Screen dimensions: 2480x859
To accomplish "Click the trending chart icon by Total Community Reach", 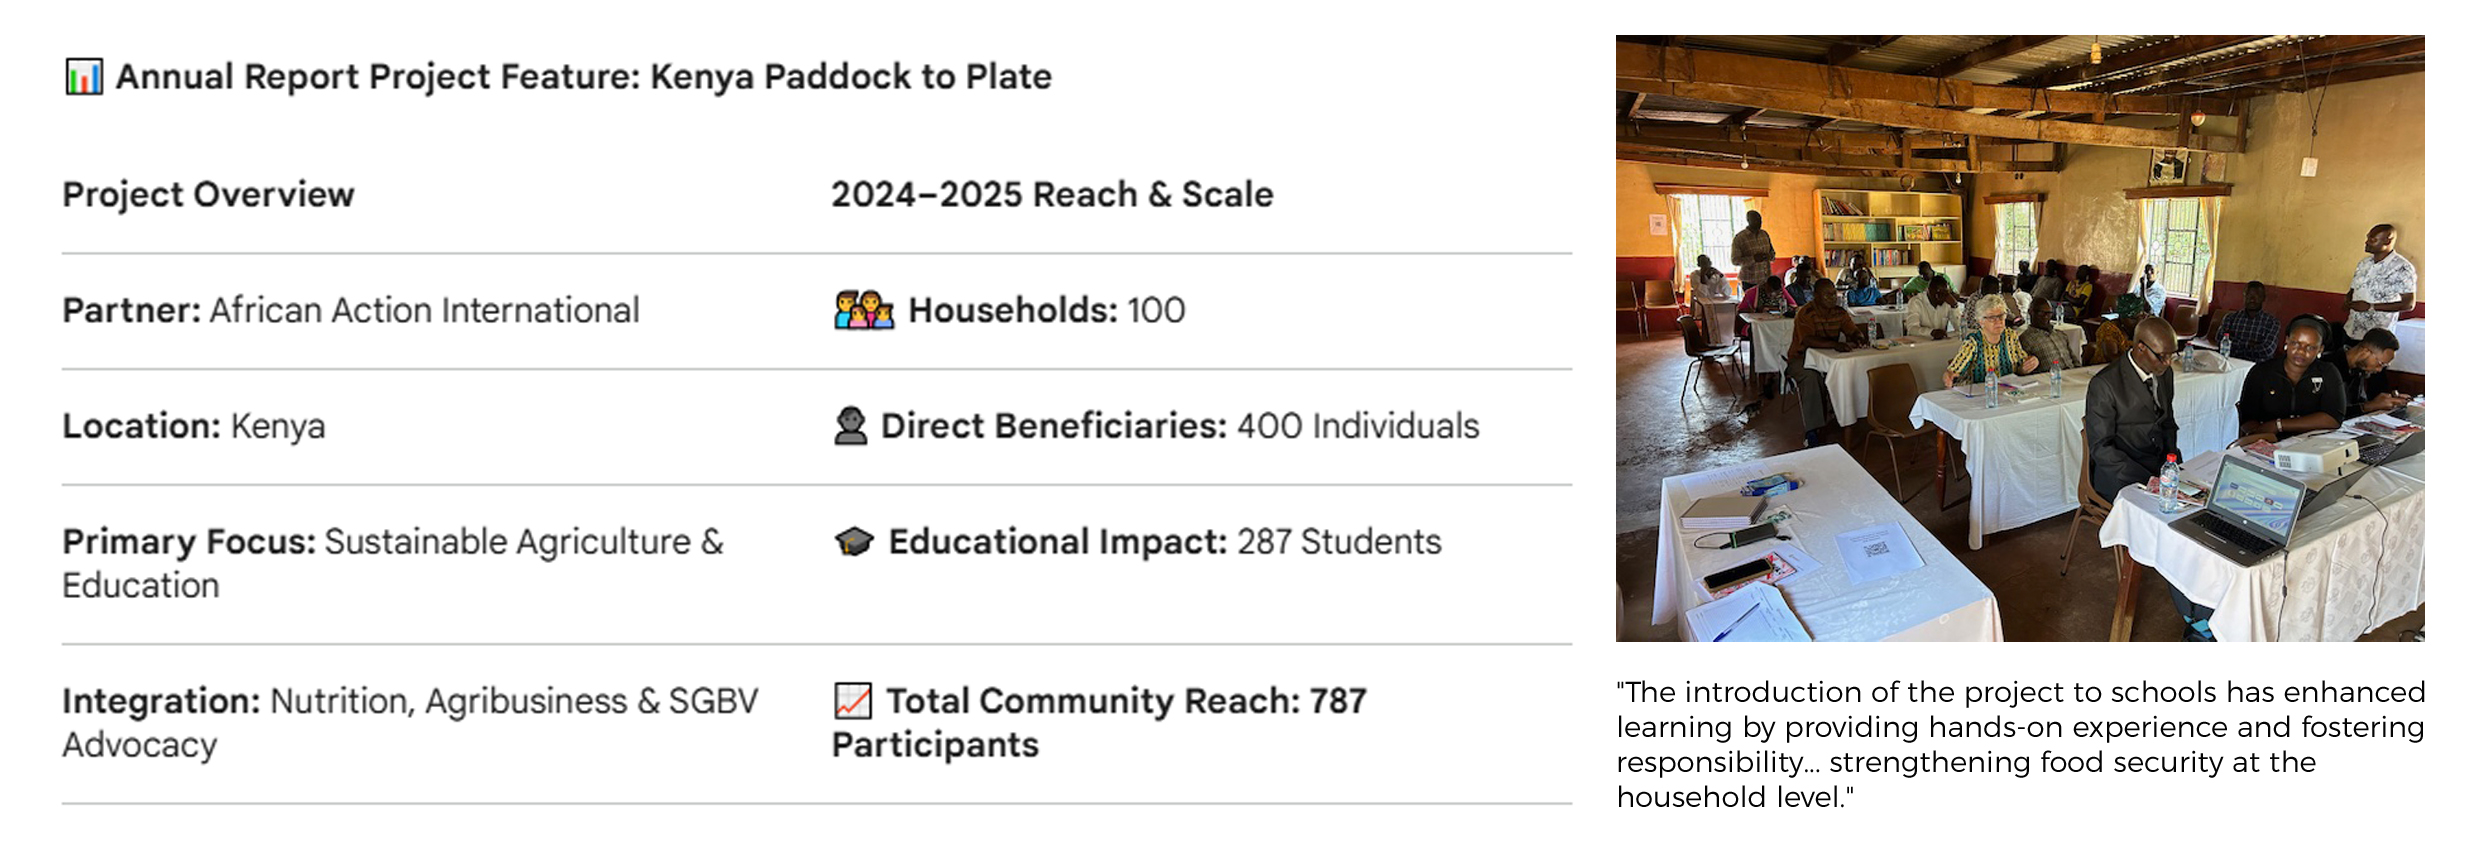I will coord(853,701).
